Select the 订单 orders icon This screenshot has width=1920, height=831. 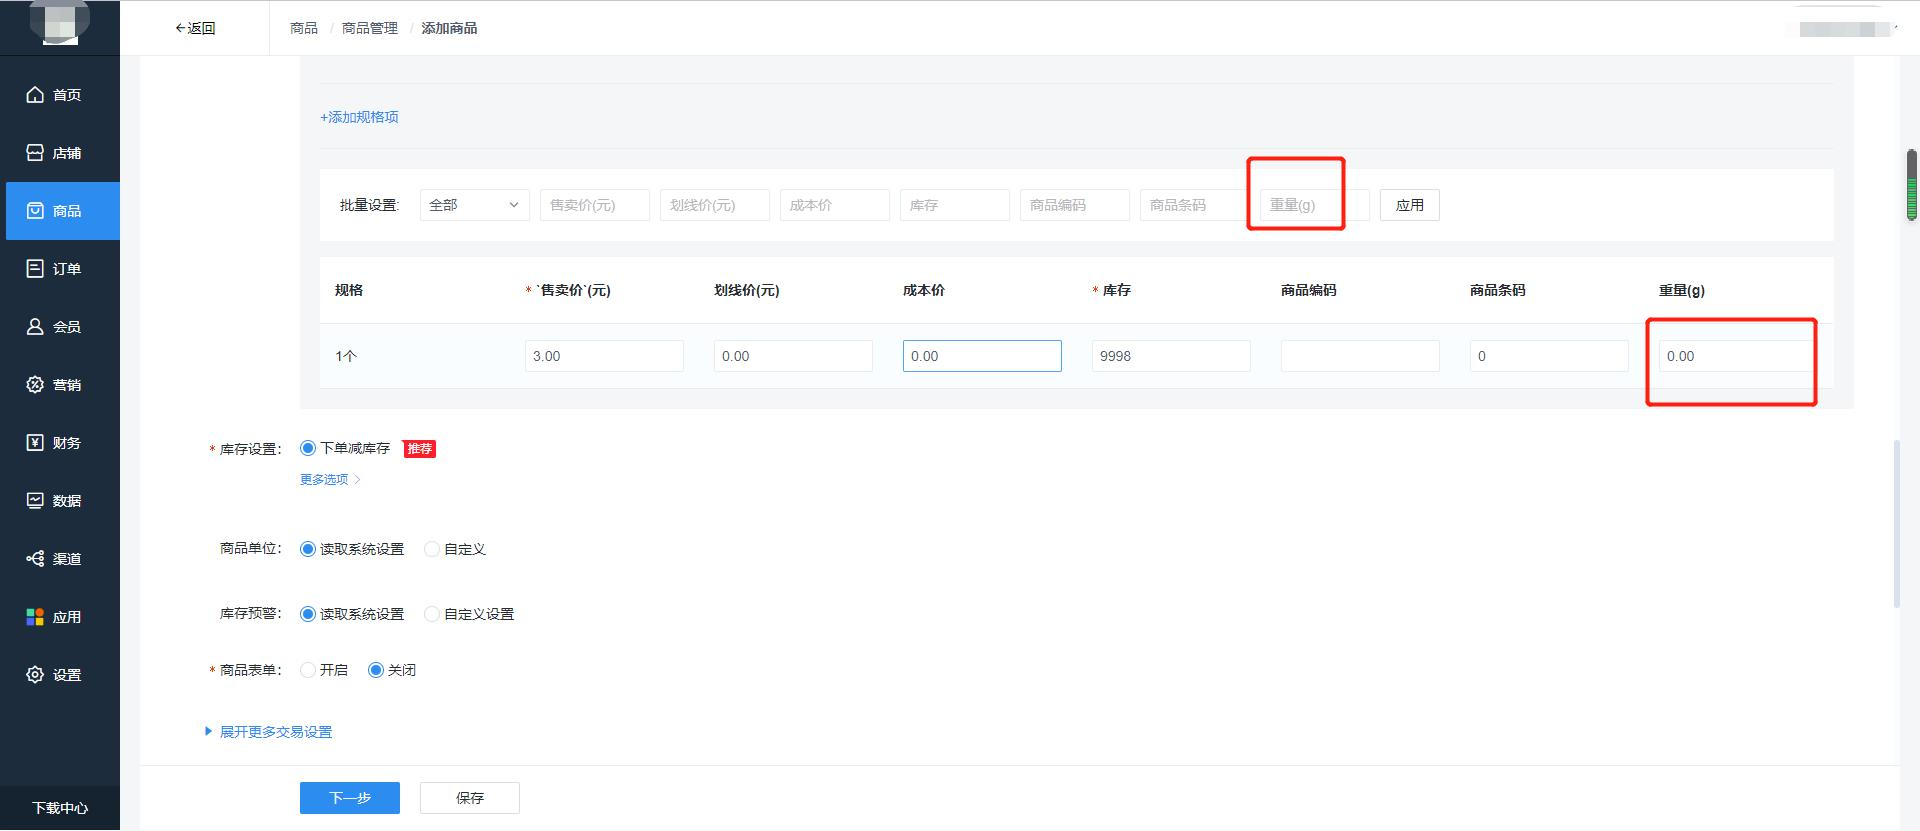coord(35,269)
